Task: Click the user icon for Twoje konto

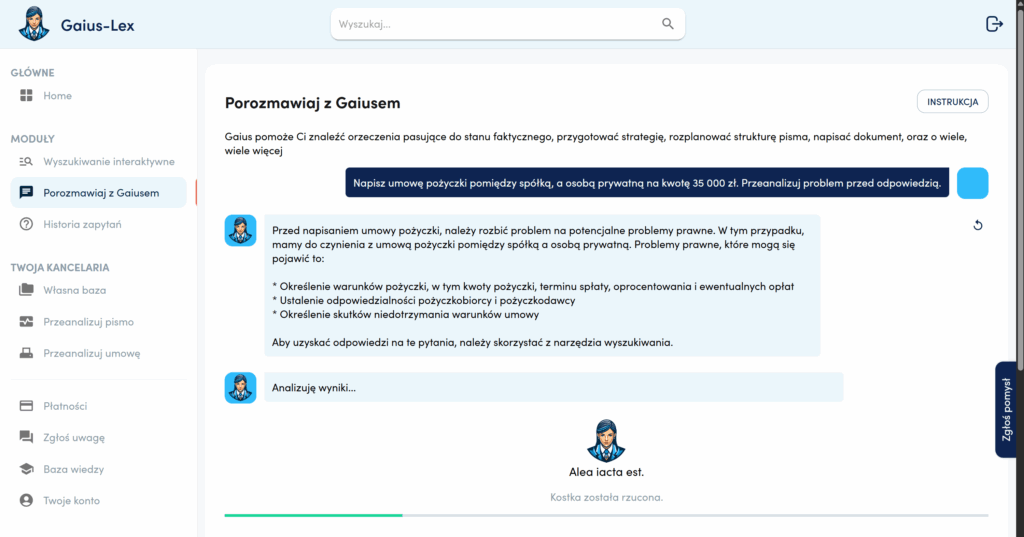Action: point(26,500)
